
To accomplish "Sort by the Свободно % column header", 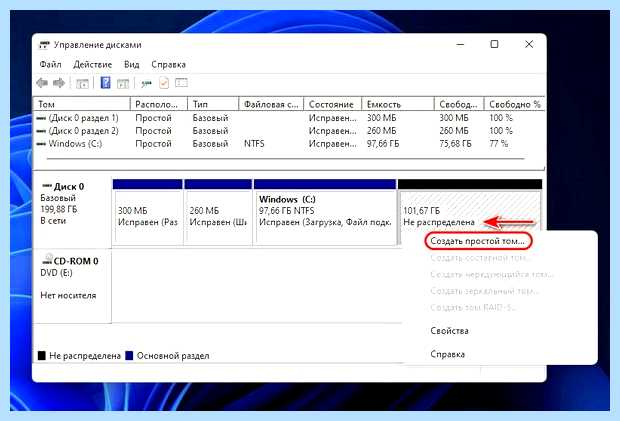I will click(514, 104).
